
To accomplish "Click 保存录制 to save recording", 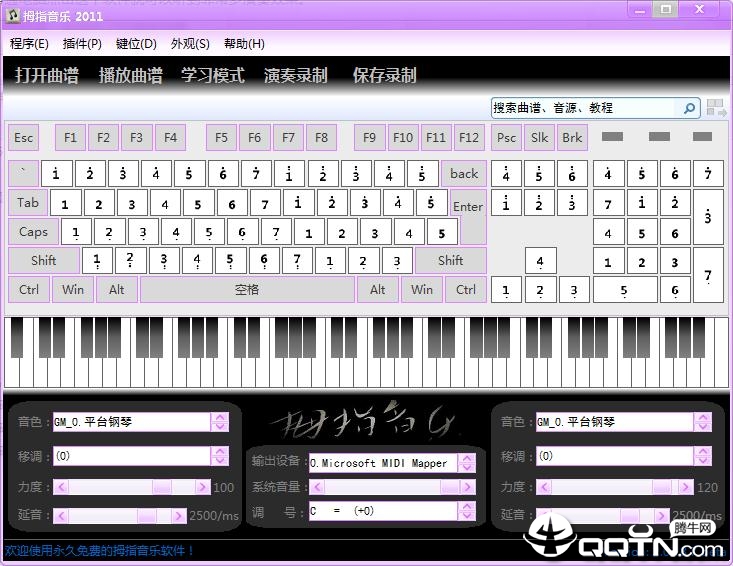I will [384, 75].
